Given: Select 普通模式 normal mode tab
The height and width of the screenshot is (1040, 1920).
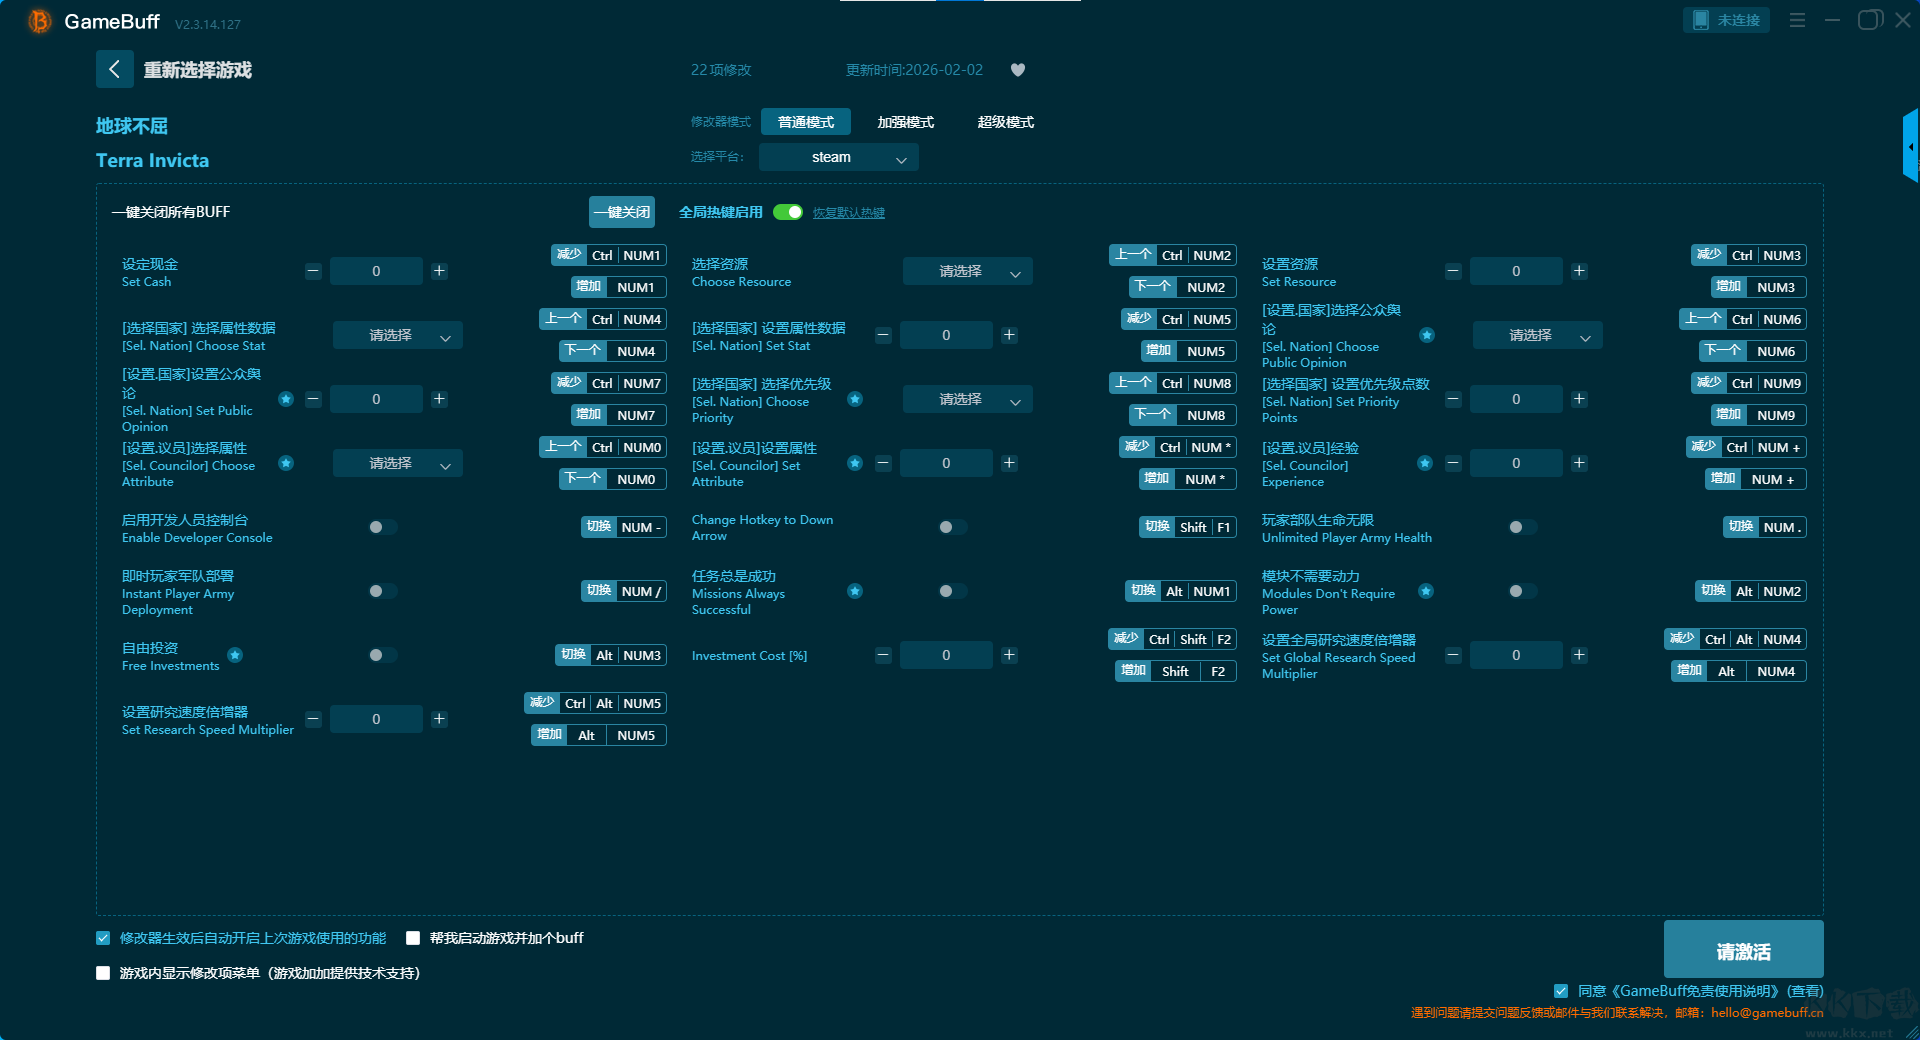Looking at the screenshot, I should 806,122.
